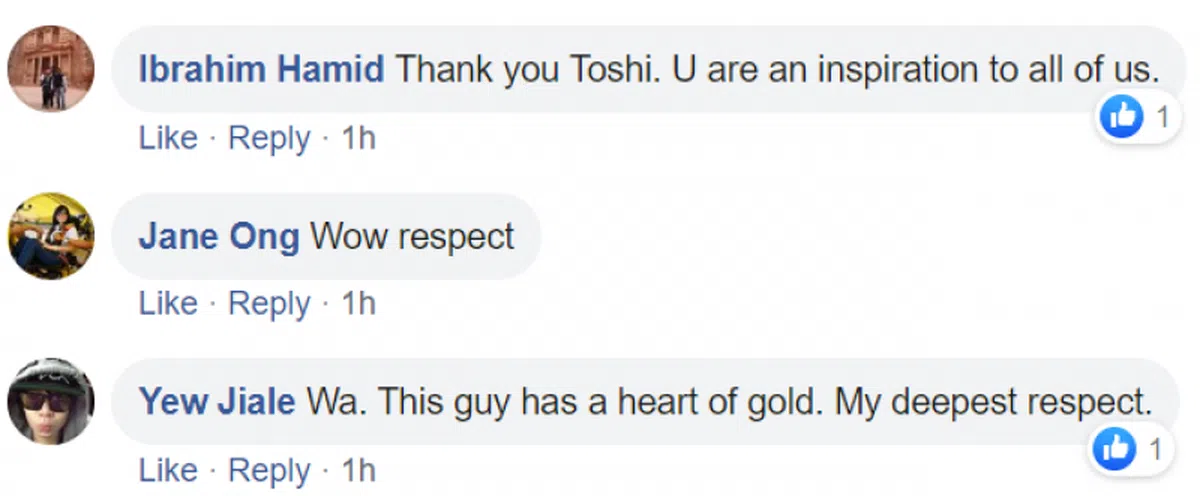Visit Ibrahim Hamid's profile via name link
This screenshot has width=1200, height=496.
[x=261, y=69]
